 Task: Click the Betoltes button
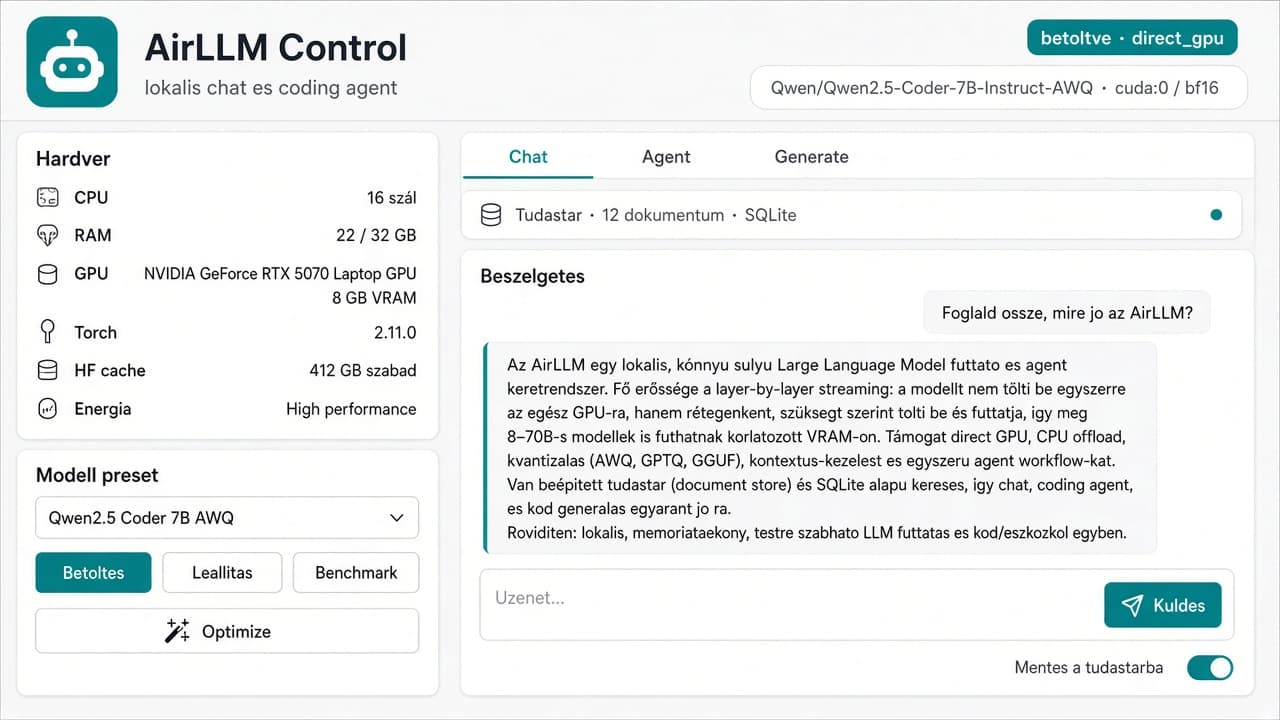tap(93, 573)
